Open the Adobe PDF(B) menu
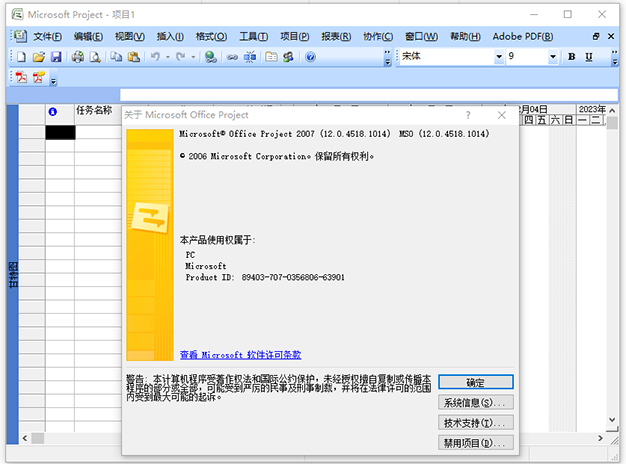This screenshot has height=464, width=626. tap(523, 37)
